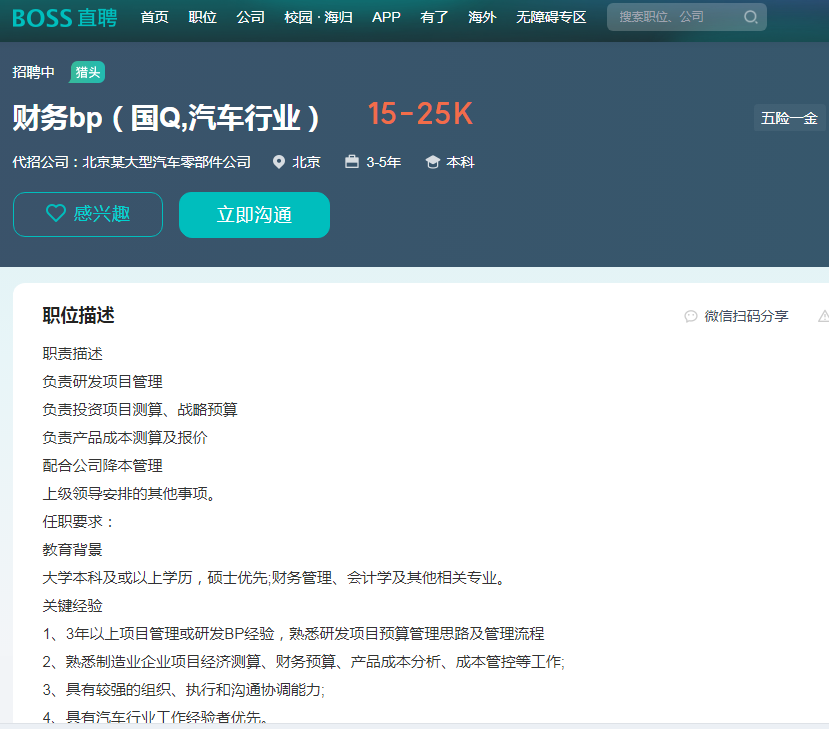829x729 pixels.
Task: Open the APP navigation item
Action: point(386,17)
